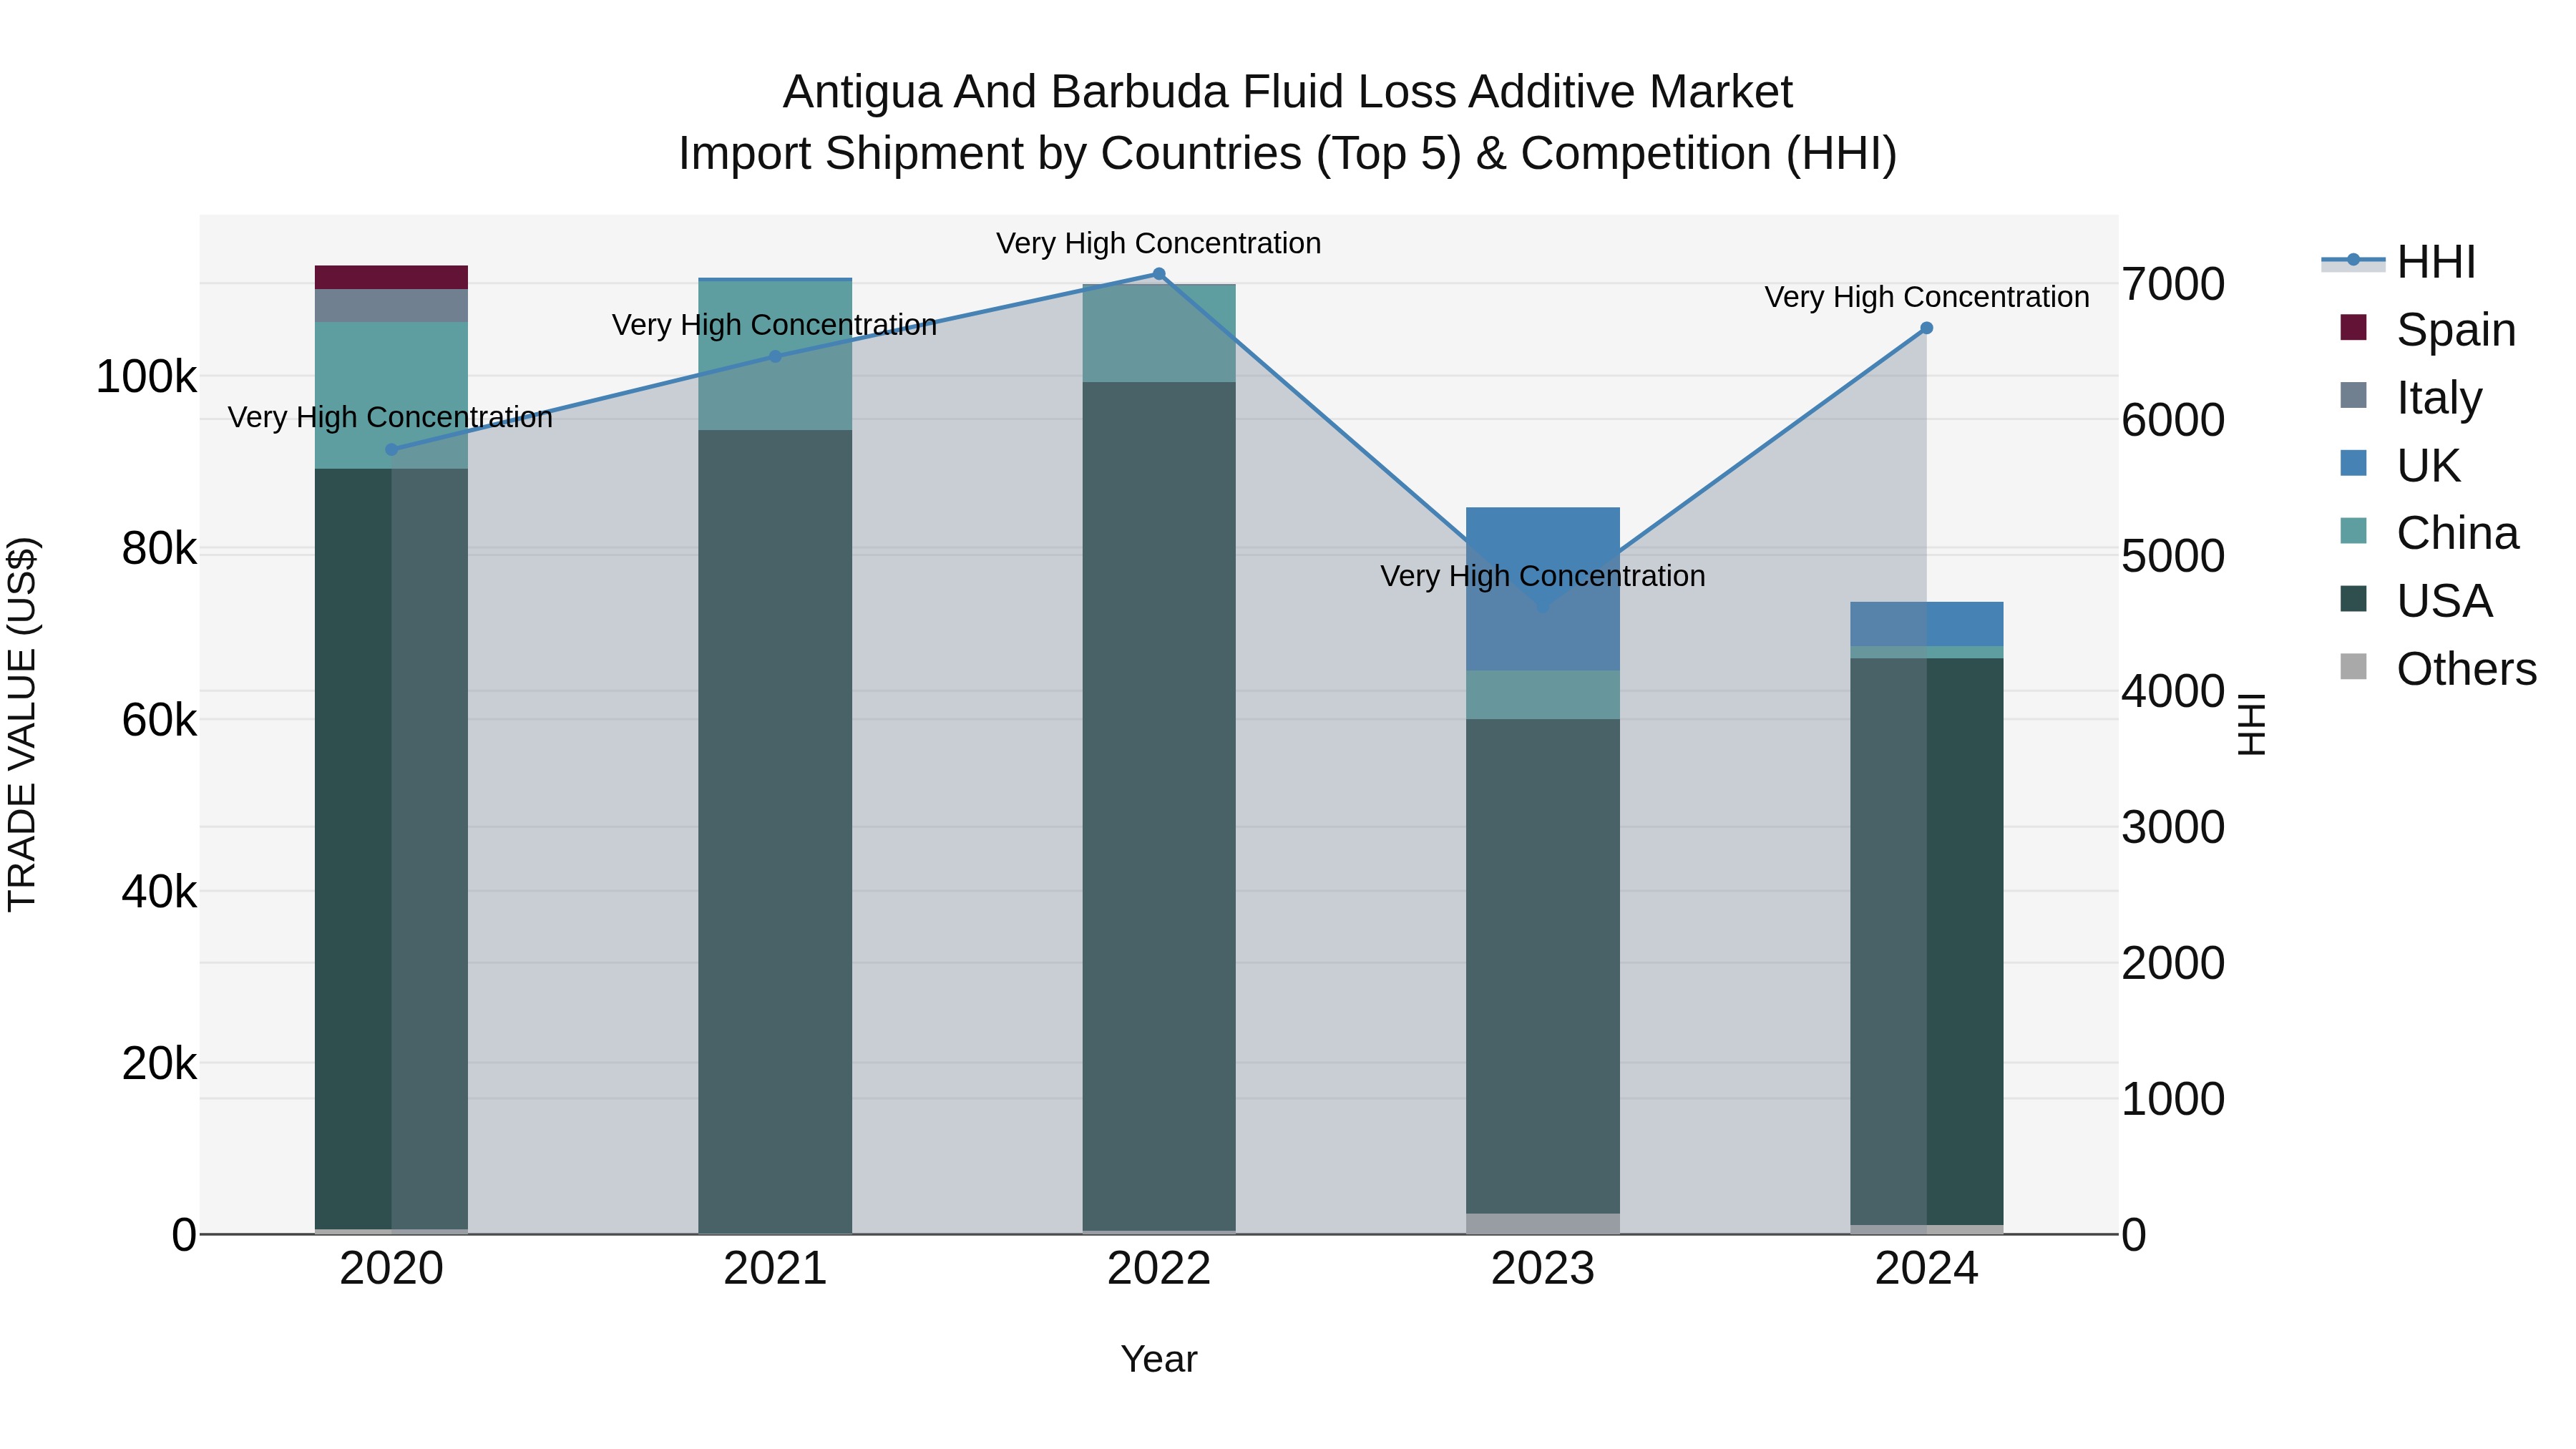The image size is (2576, 1449).
Task: Click the 40k trade value axis tick
Action: coord(159,892)
